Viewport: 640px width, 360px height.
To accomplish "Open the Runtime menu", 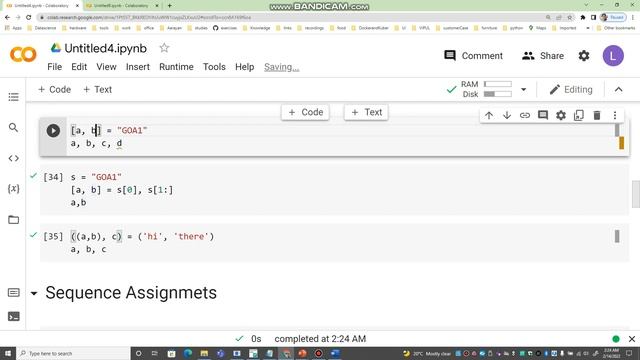I will coord(176,67).
